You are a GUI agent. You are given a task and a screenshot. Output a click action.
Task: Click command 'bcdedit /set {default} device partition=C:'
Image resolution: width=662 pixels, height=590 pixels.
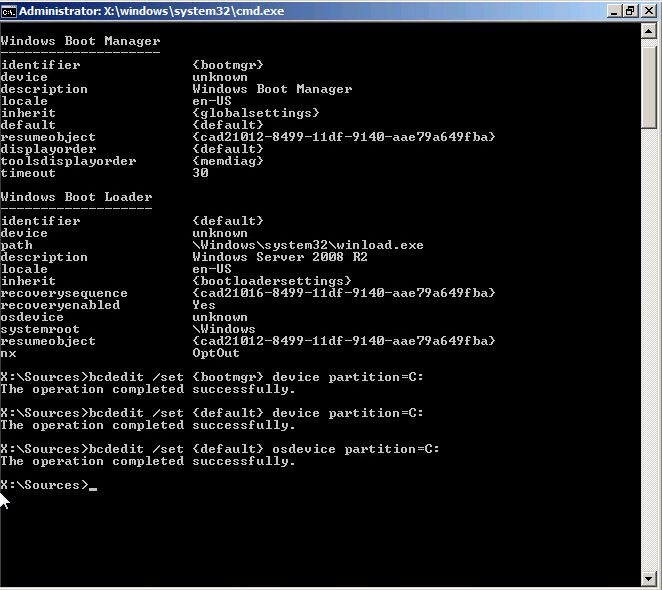(256, 413)
